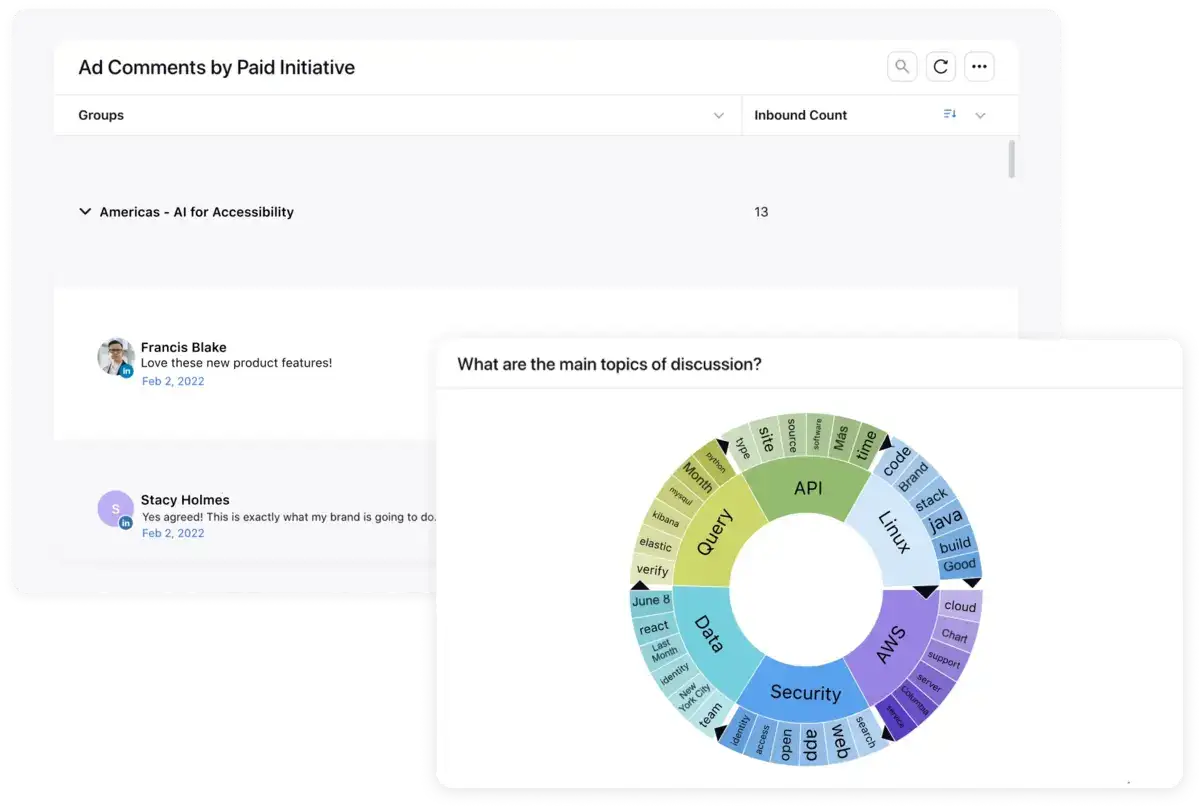Click the LinkedIn badge on Francis Blake's avatar
This screenshot has width=1200, height=807.
[126, 370]
